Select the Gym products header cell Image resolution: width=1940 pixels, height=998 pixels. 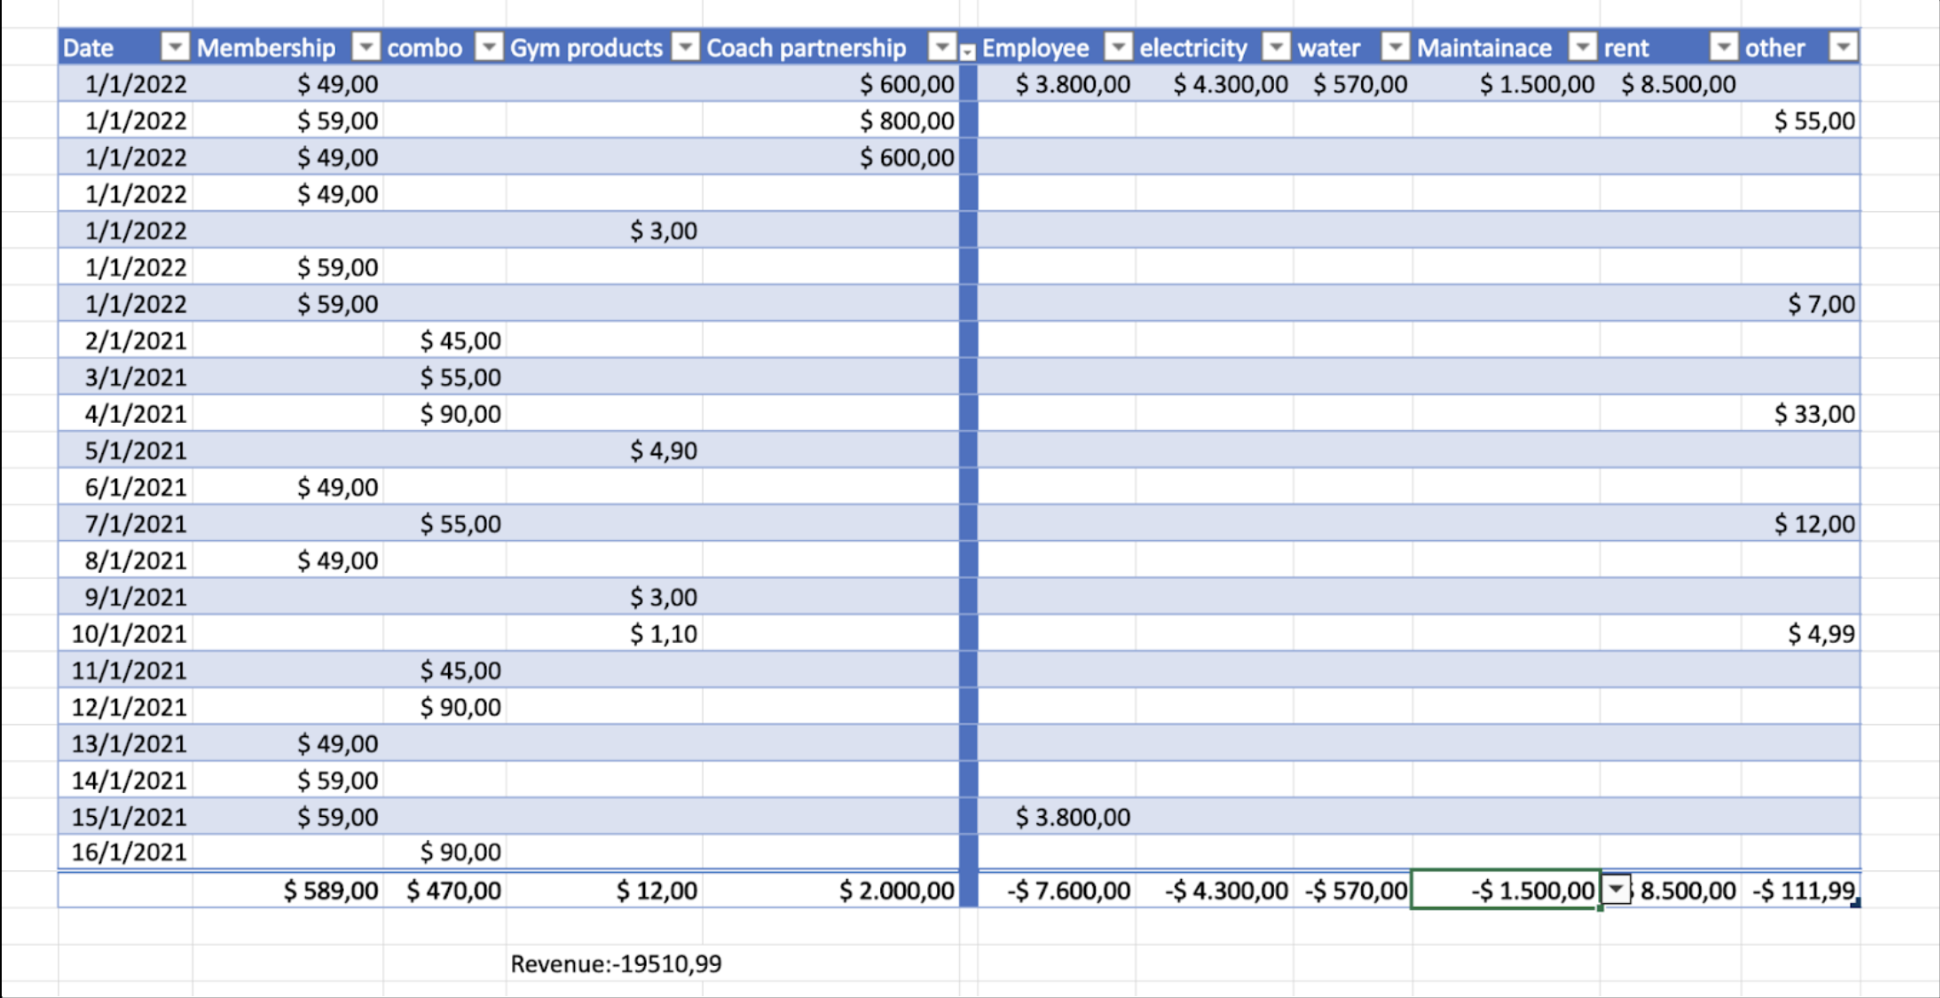(604, 47)
